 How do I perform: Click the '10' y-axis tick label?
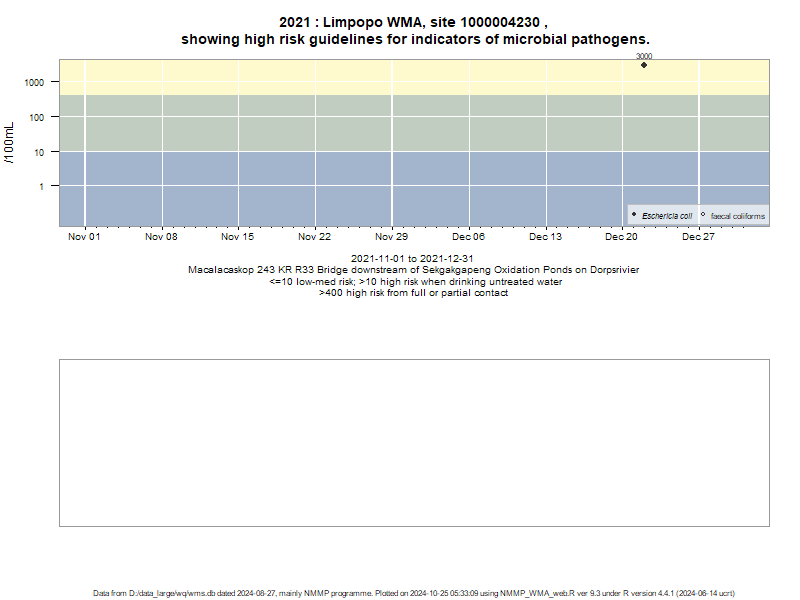(39, 153)
